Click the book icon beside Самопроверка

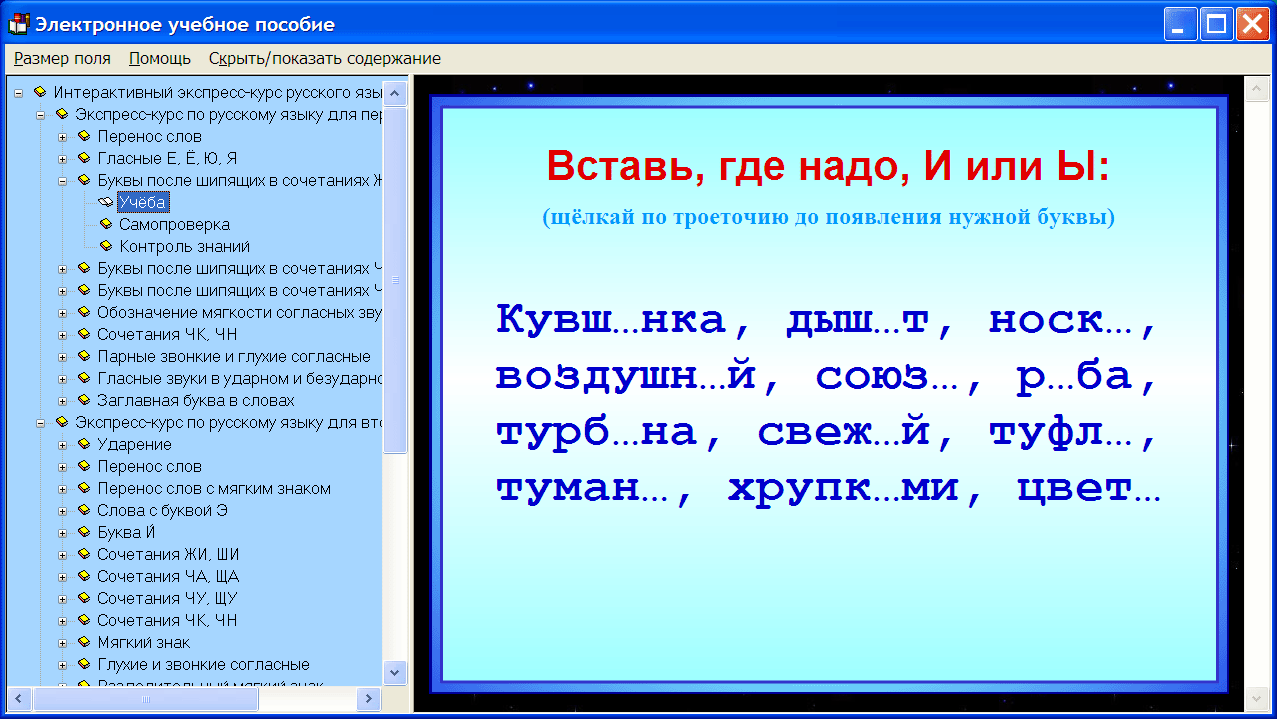click(x=104, y=224)
